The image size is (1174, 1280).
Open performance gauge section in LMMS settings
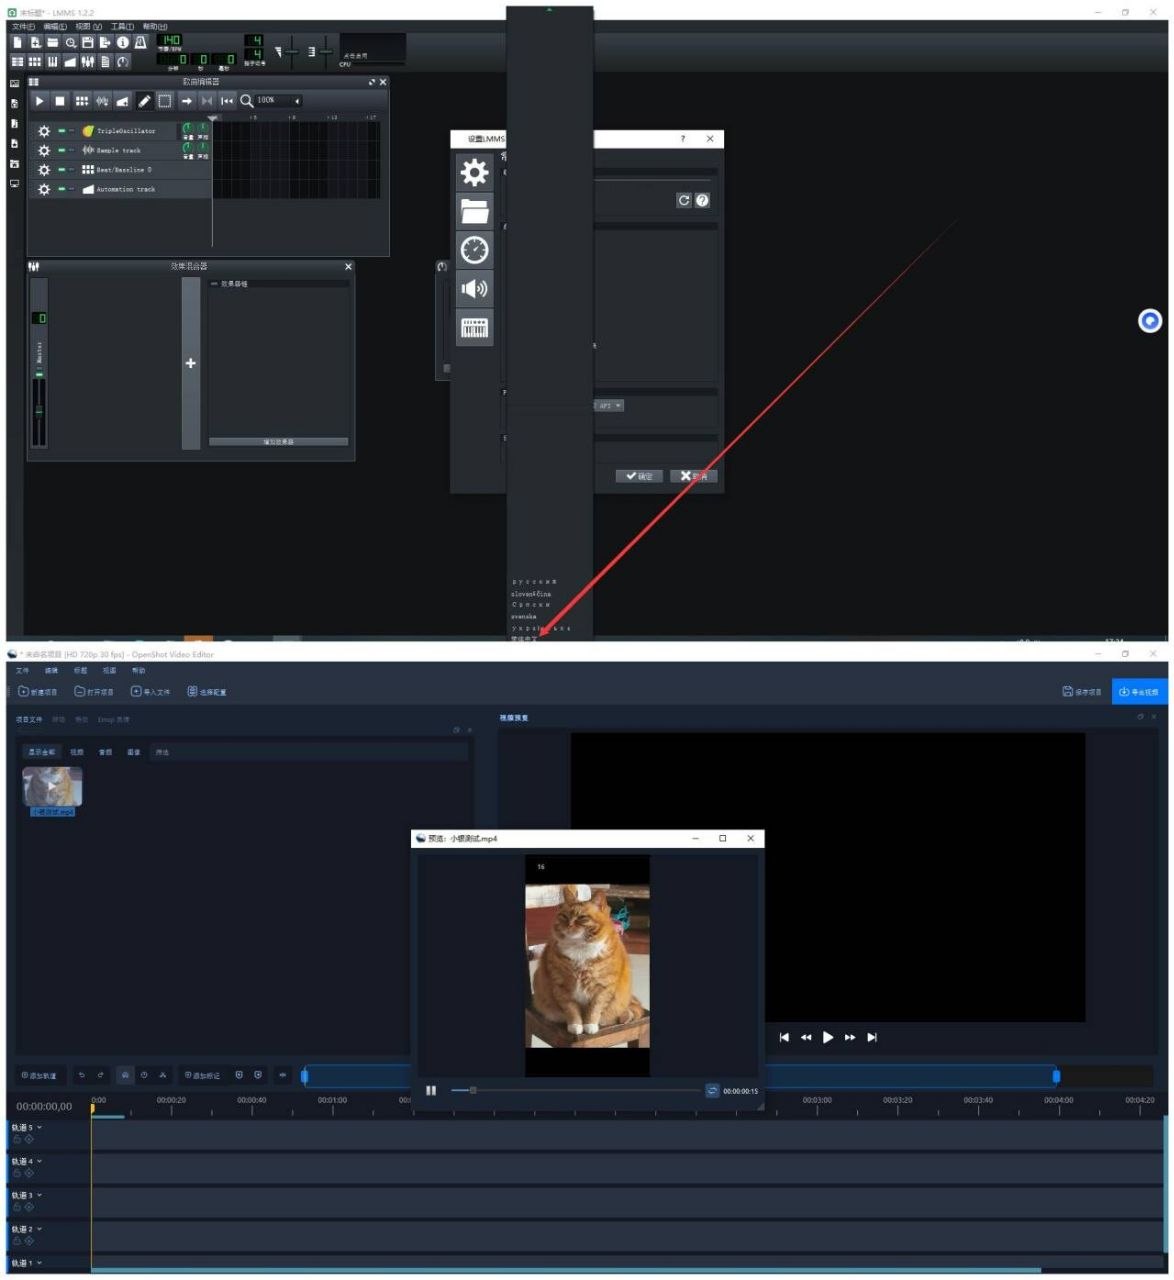point(474,250)
